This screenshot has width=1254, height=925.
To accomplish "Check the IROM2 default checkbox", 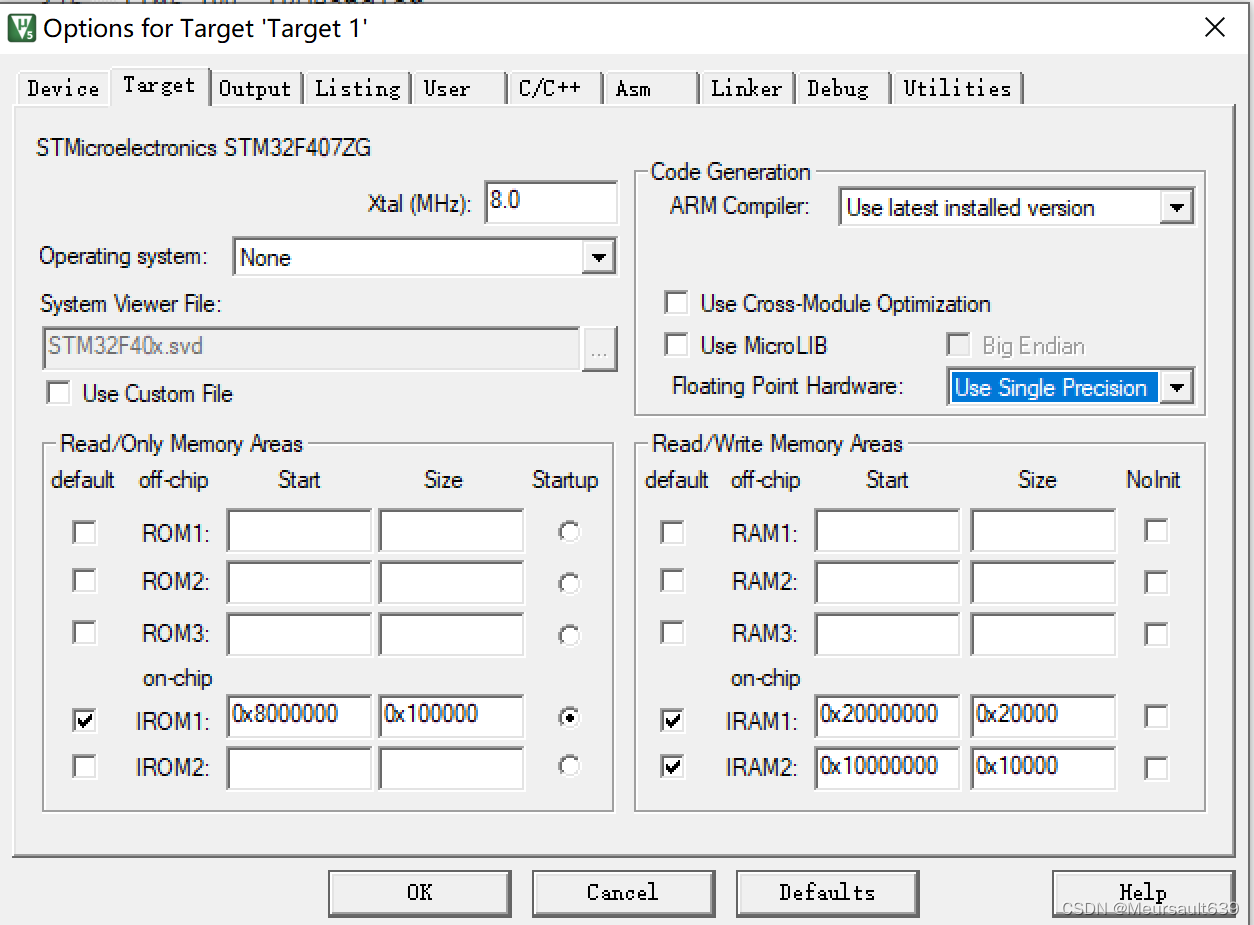I will pos(85,767).
